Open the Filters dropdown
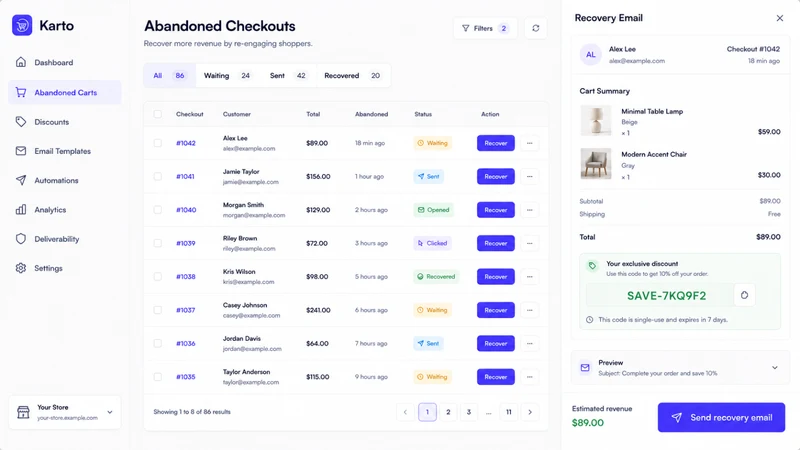Viewport: 800px width, 450px height. tap(485, 28)
